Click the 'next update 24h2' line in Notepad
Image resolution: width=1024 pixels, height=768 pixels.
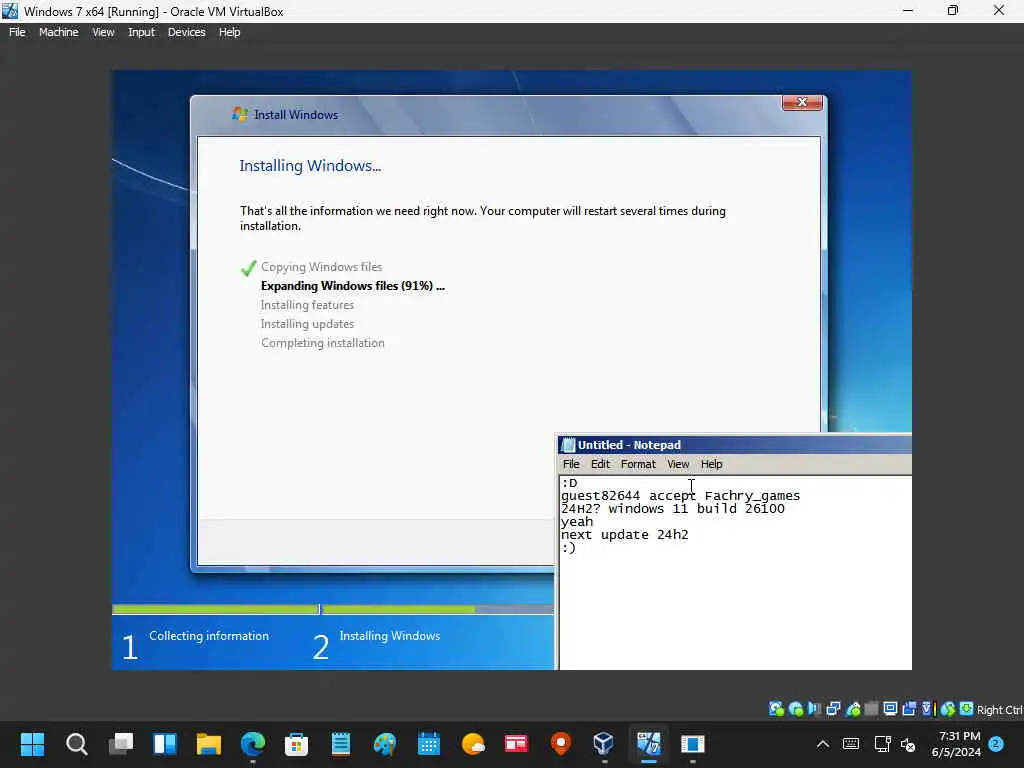tap(624, 535)
